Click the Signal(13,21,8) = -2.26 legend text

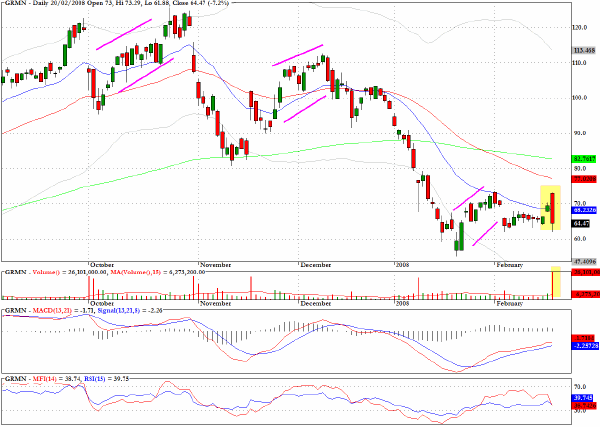click(130, 310)
